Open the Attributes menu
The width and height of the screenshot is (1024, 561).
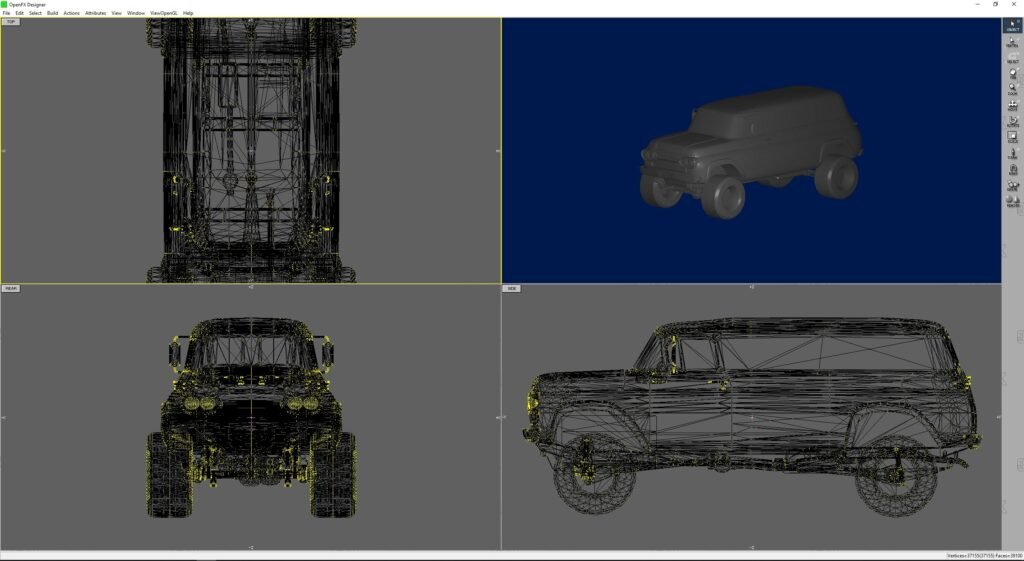[95, 13]
